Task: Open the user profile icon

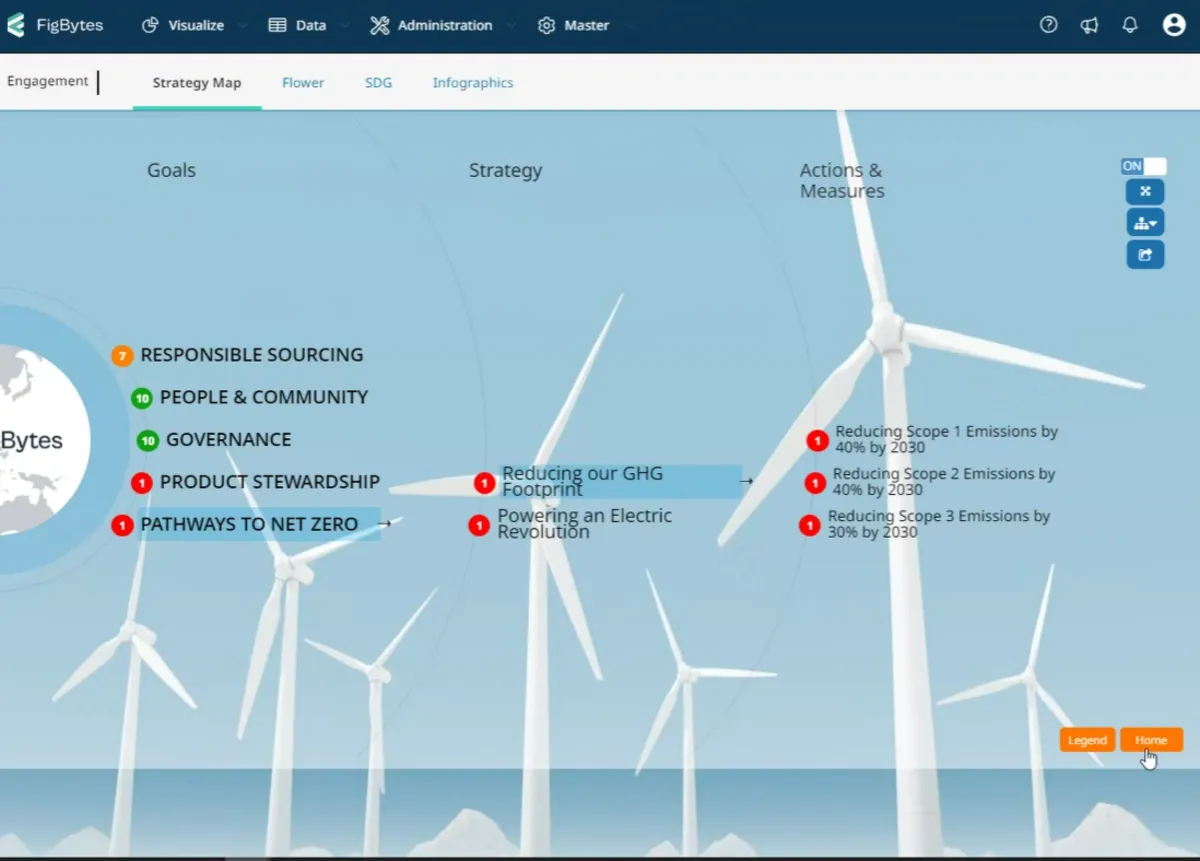Action: [1174, 25]
